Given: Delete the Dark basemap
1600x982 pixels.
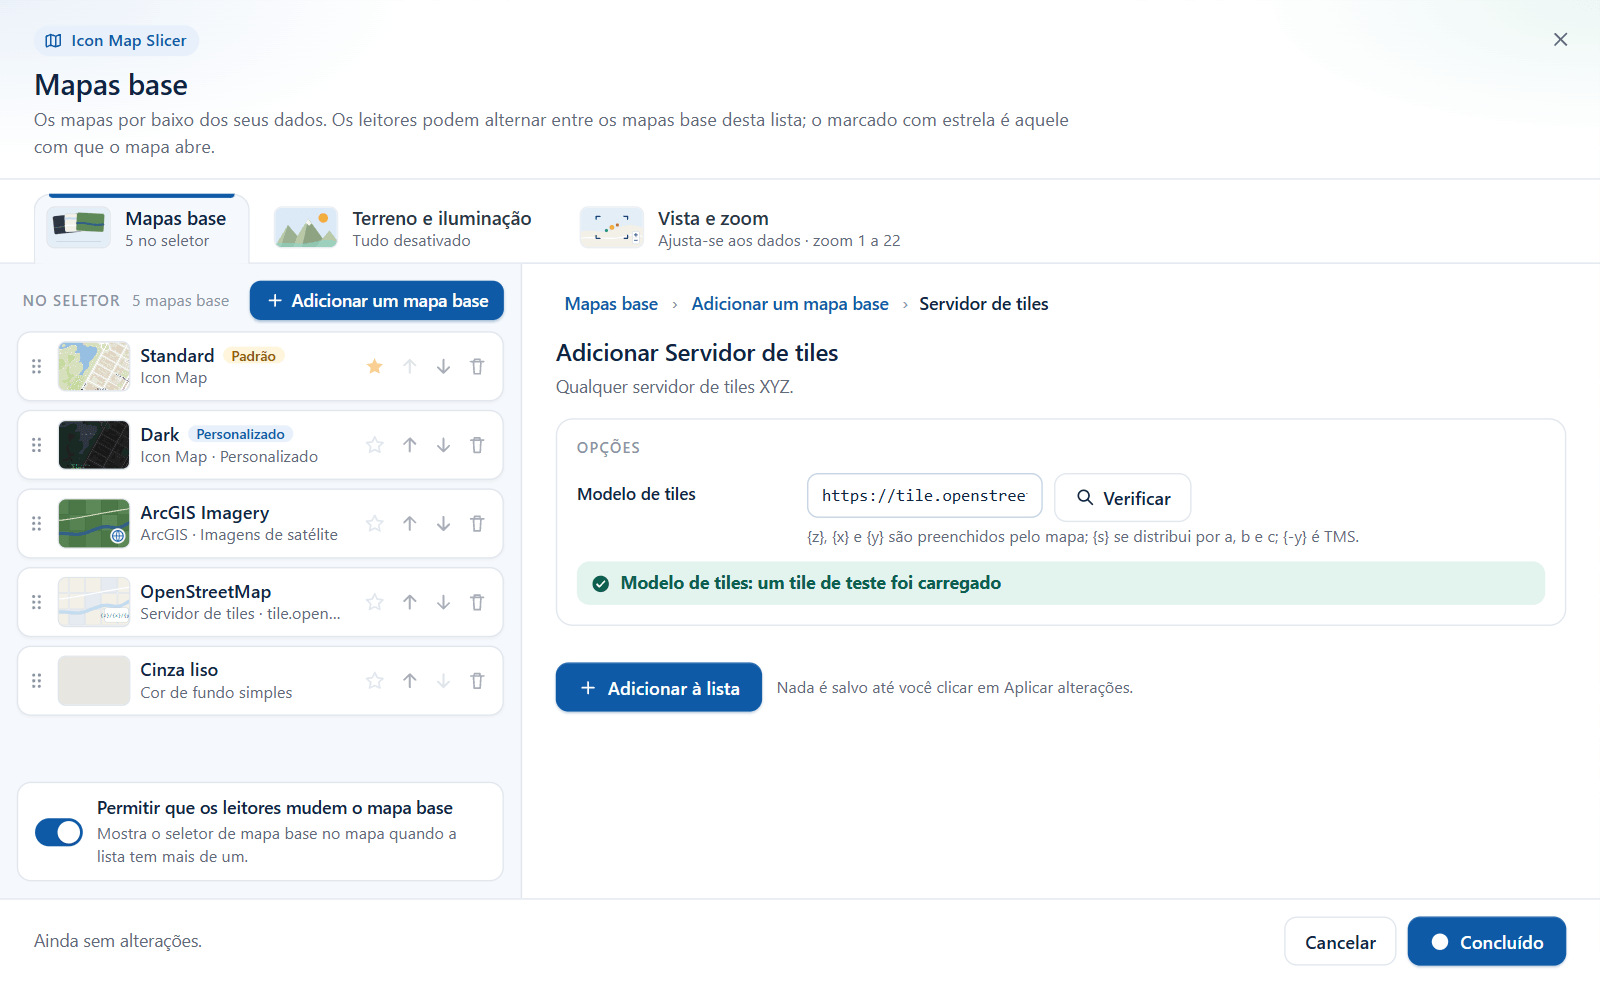Looking at the screenshot, I should tap(477, 445).
